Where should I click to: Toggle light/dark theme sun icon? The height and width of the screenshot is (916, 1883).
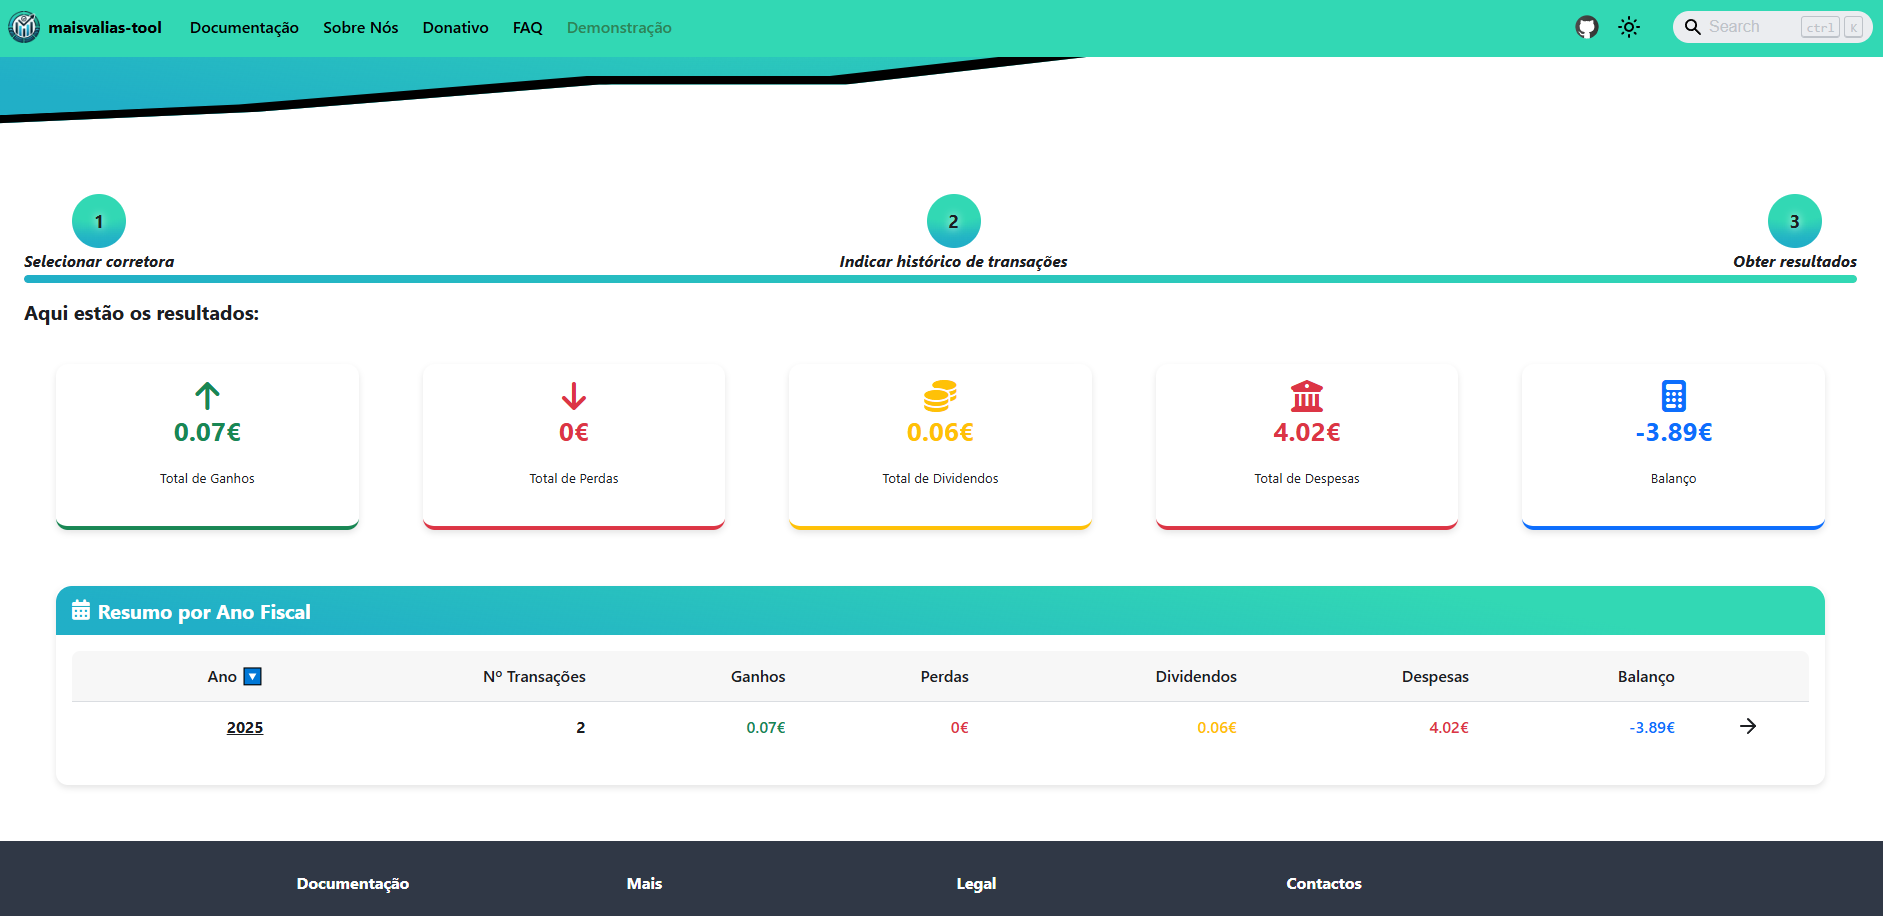point(1629,27)
